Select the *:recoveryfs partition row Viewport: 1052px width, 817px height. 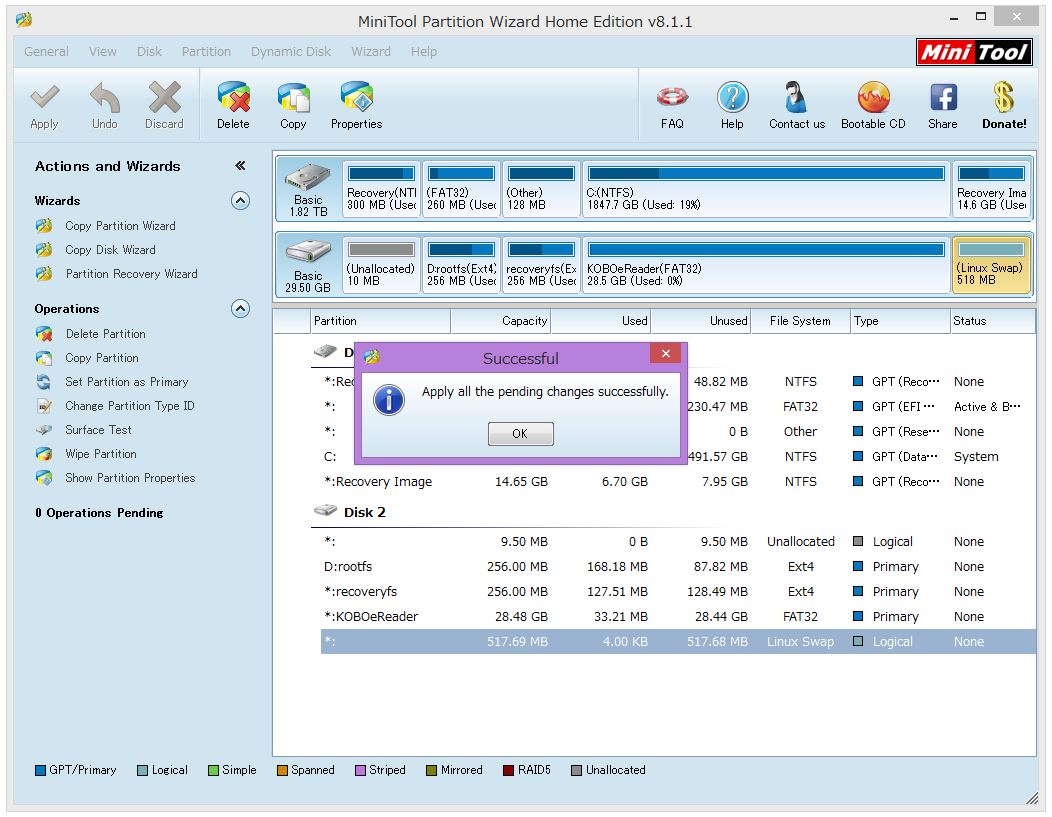point(678,592)
